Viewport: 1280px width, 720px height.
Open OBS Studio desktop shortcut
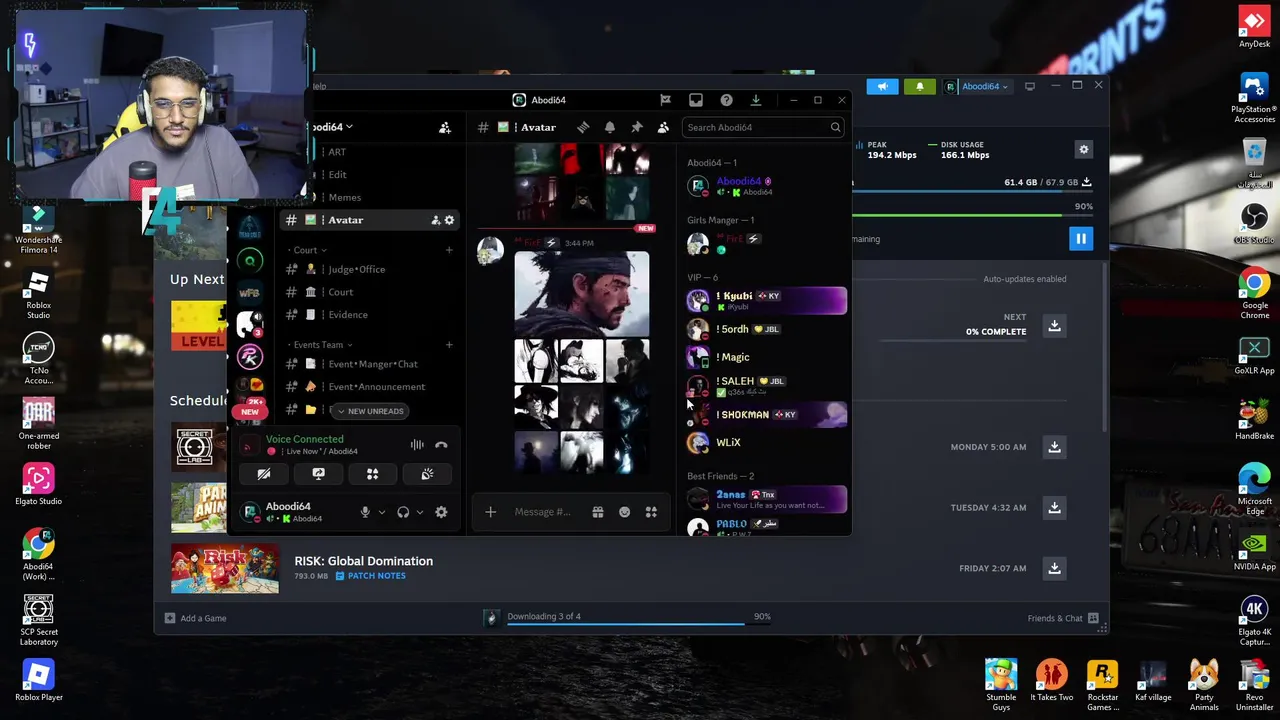[x=1254, y=225]
